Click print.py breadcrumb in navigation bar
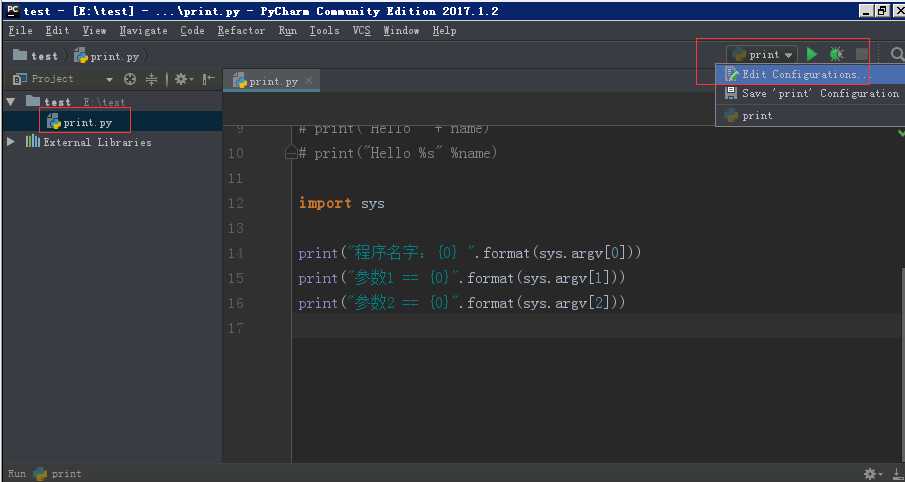This screenshot has width=905, height=482. 107,55
